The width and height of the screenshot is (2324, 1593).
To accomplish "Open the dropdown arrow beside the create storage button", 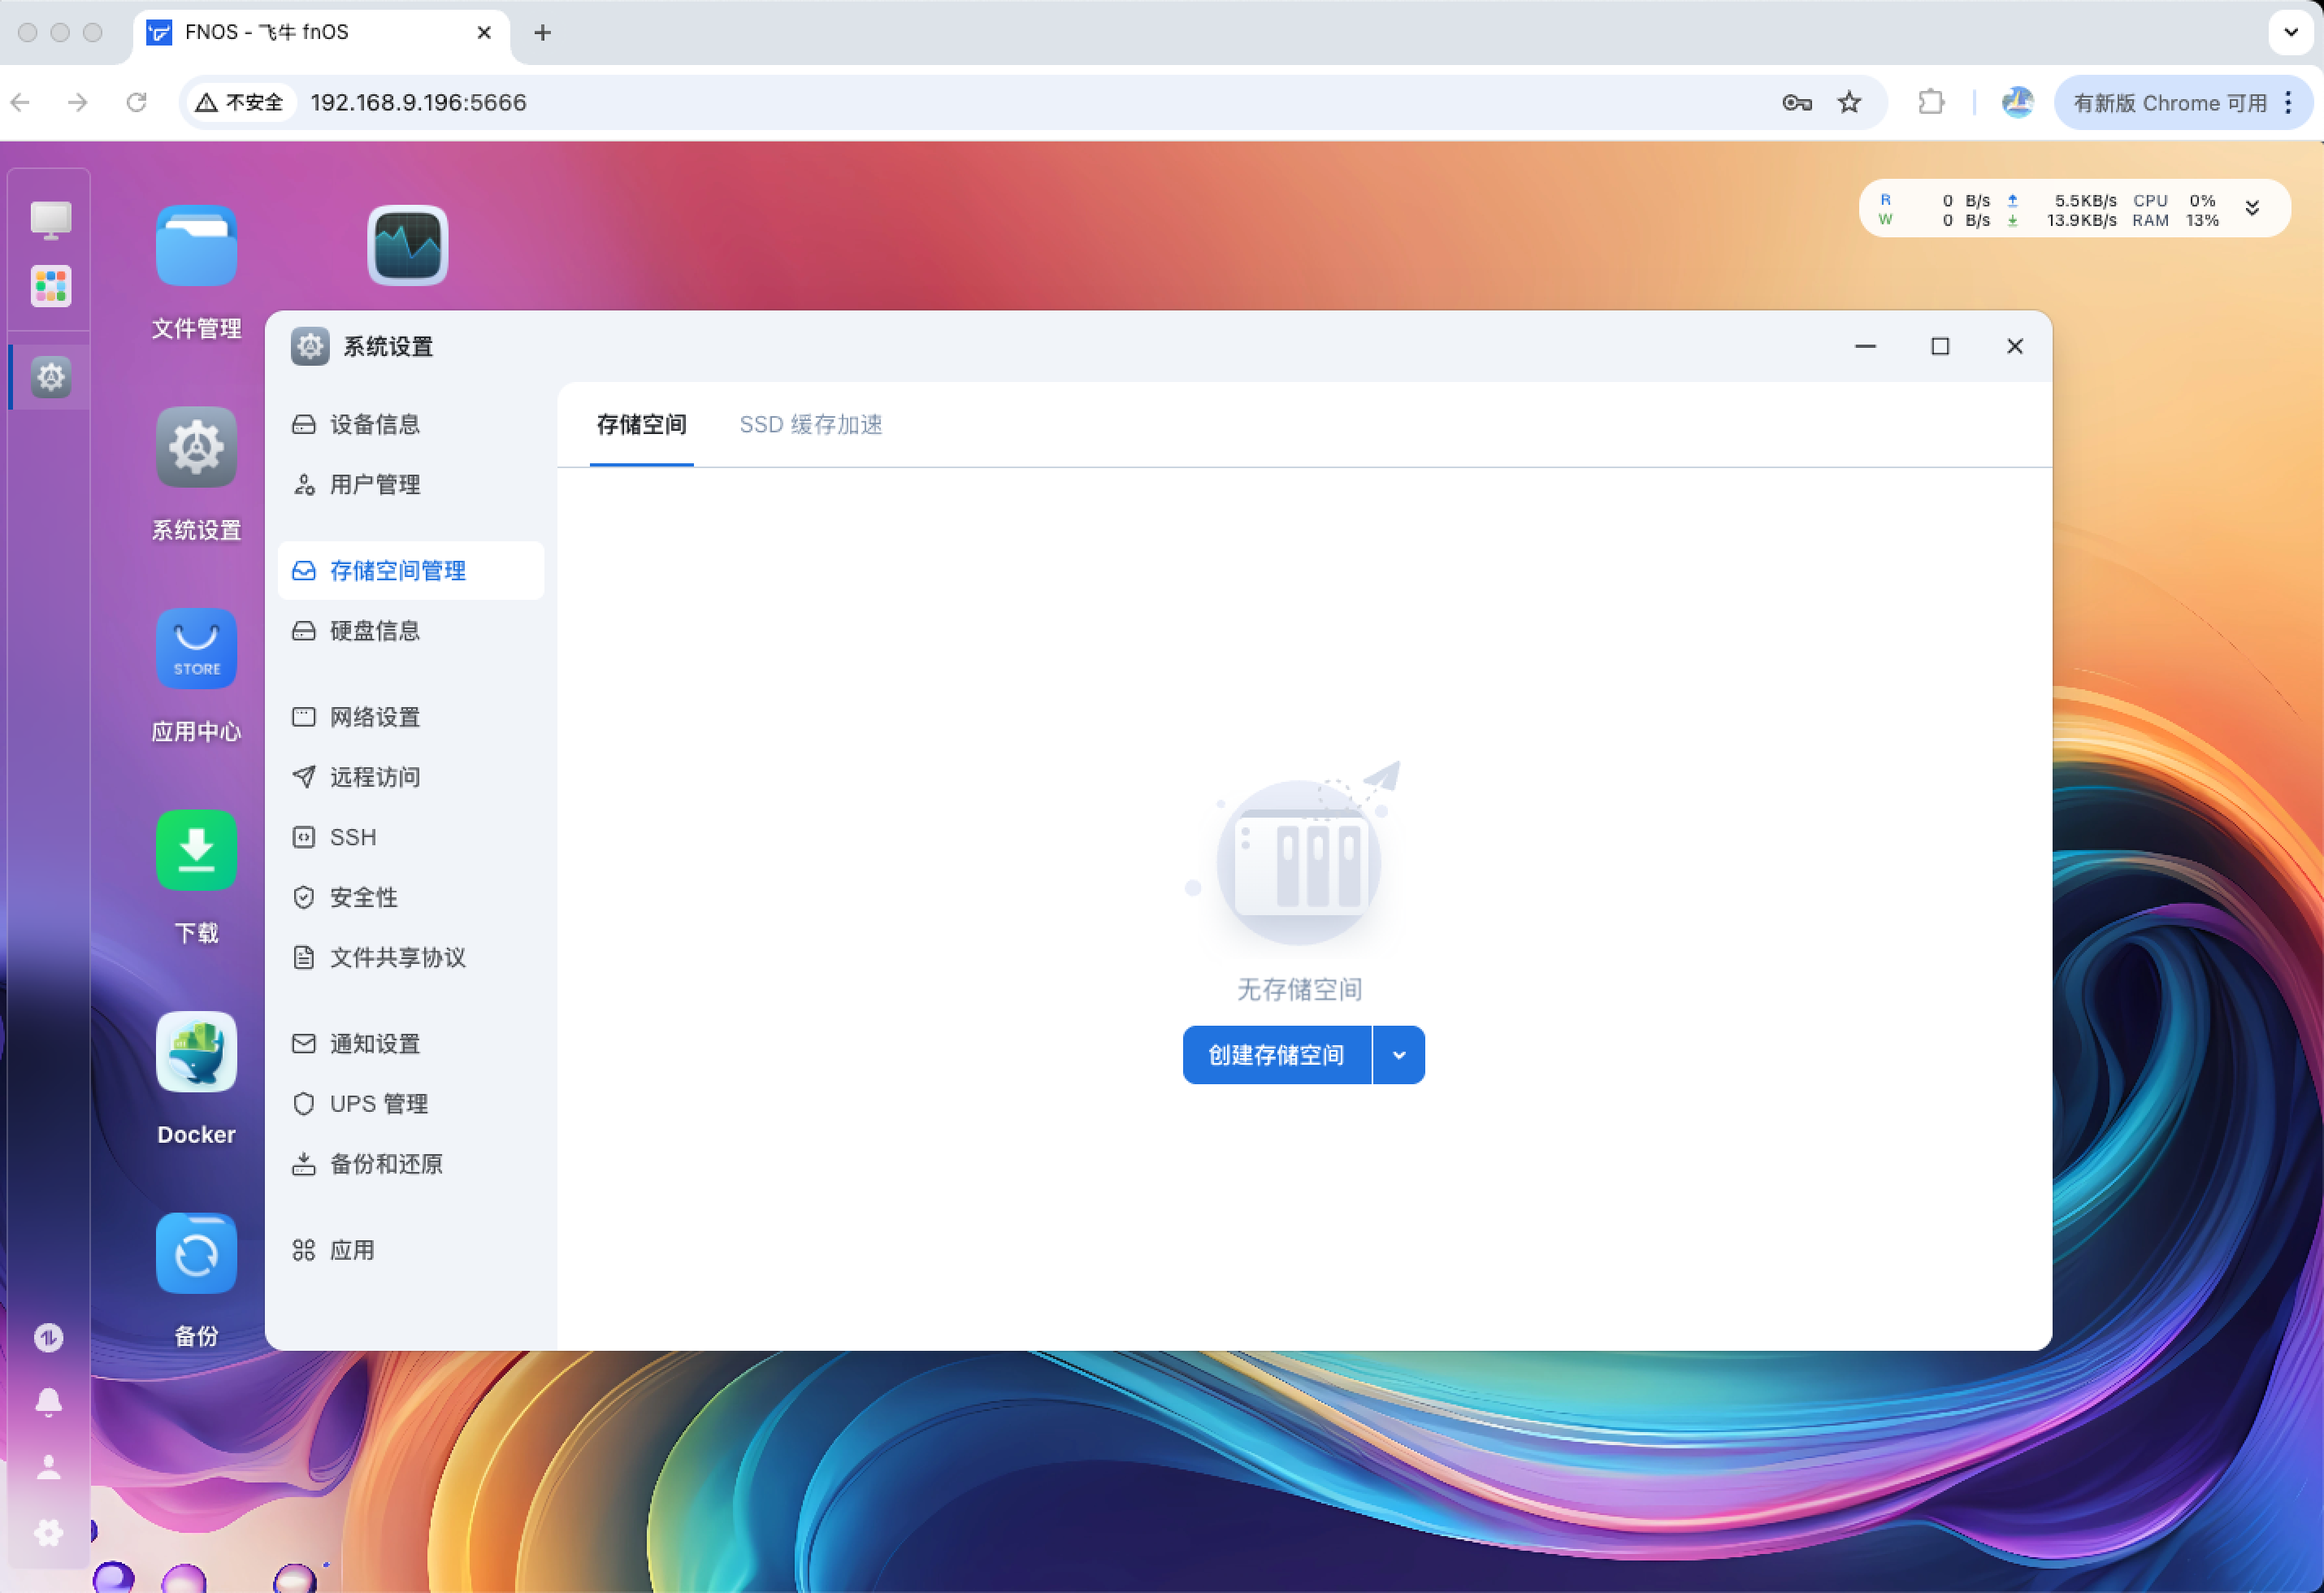I will tap(1399, 1055).
